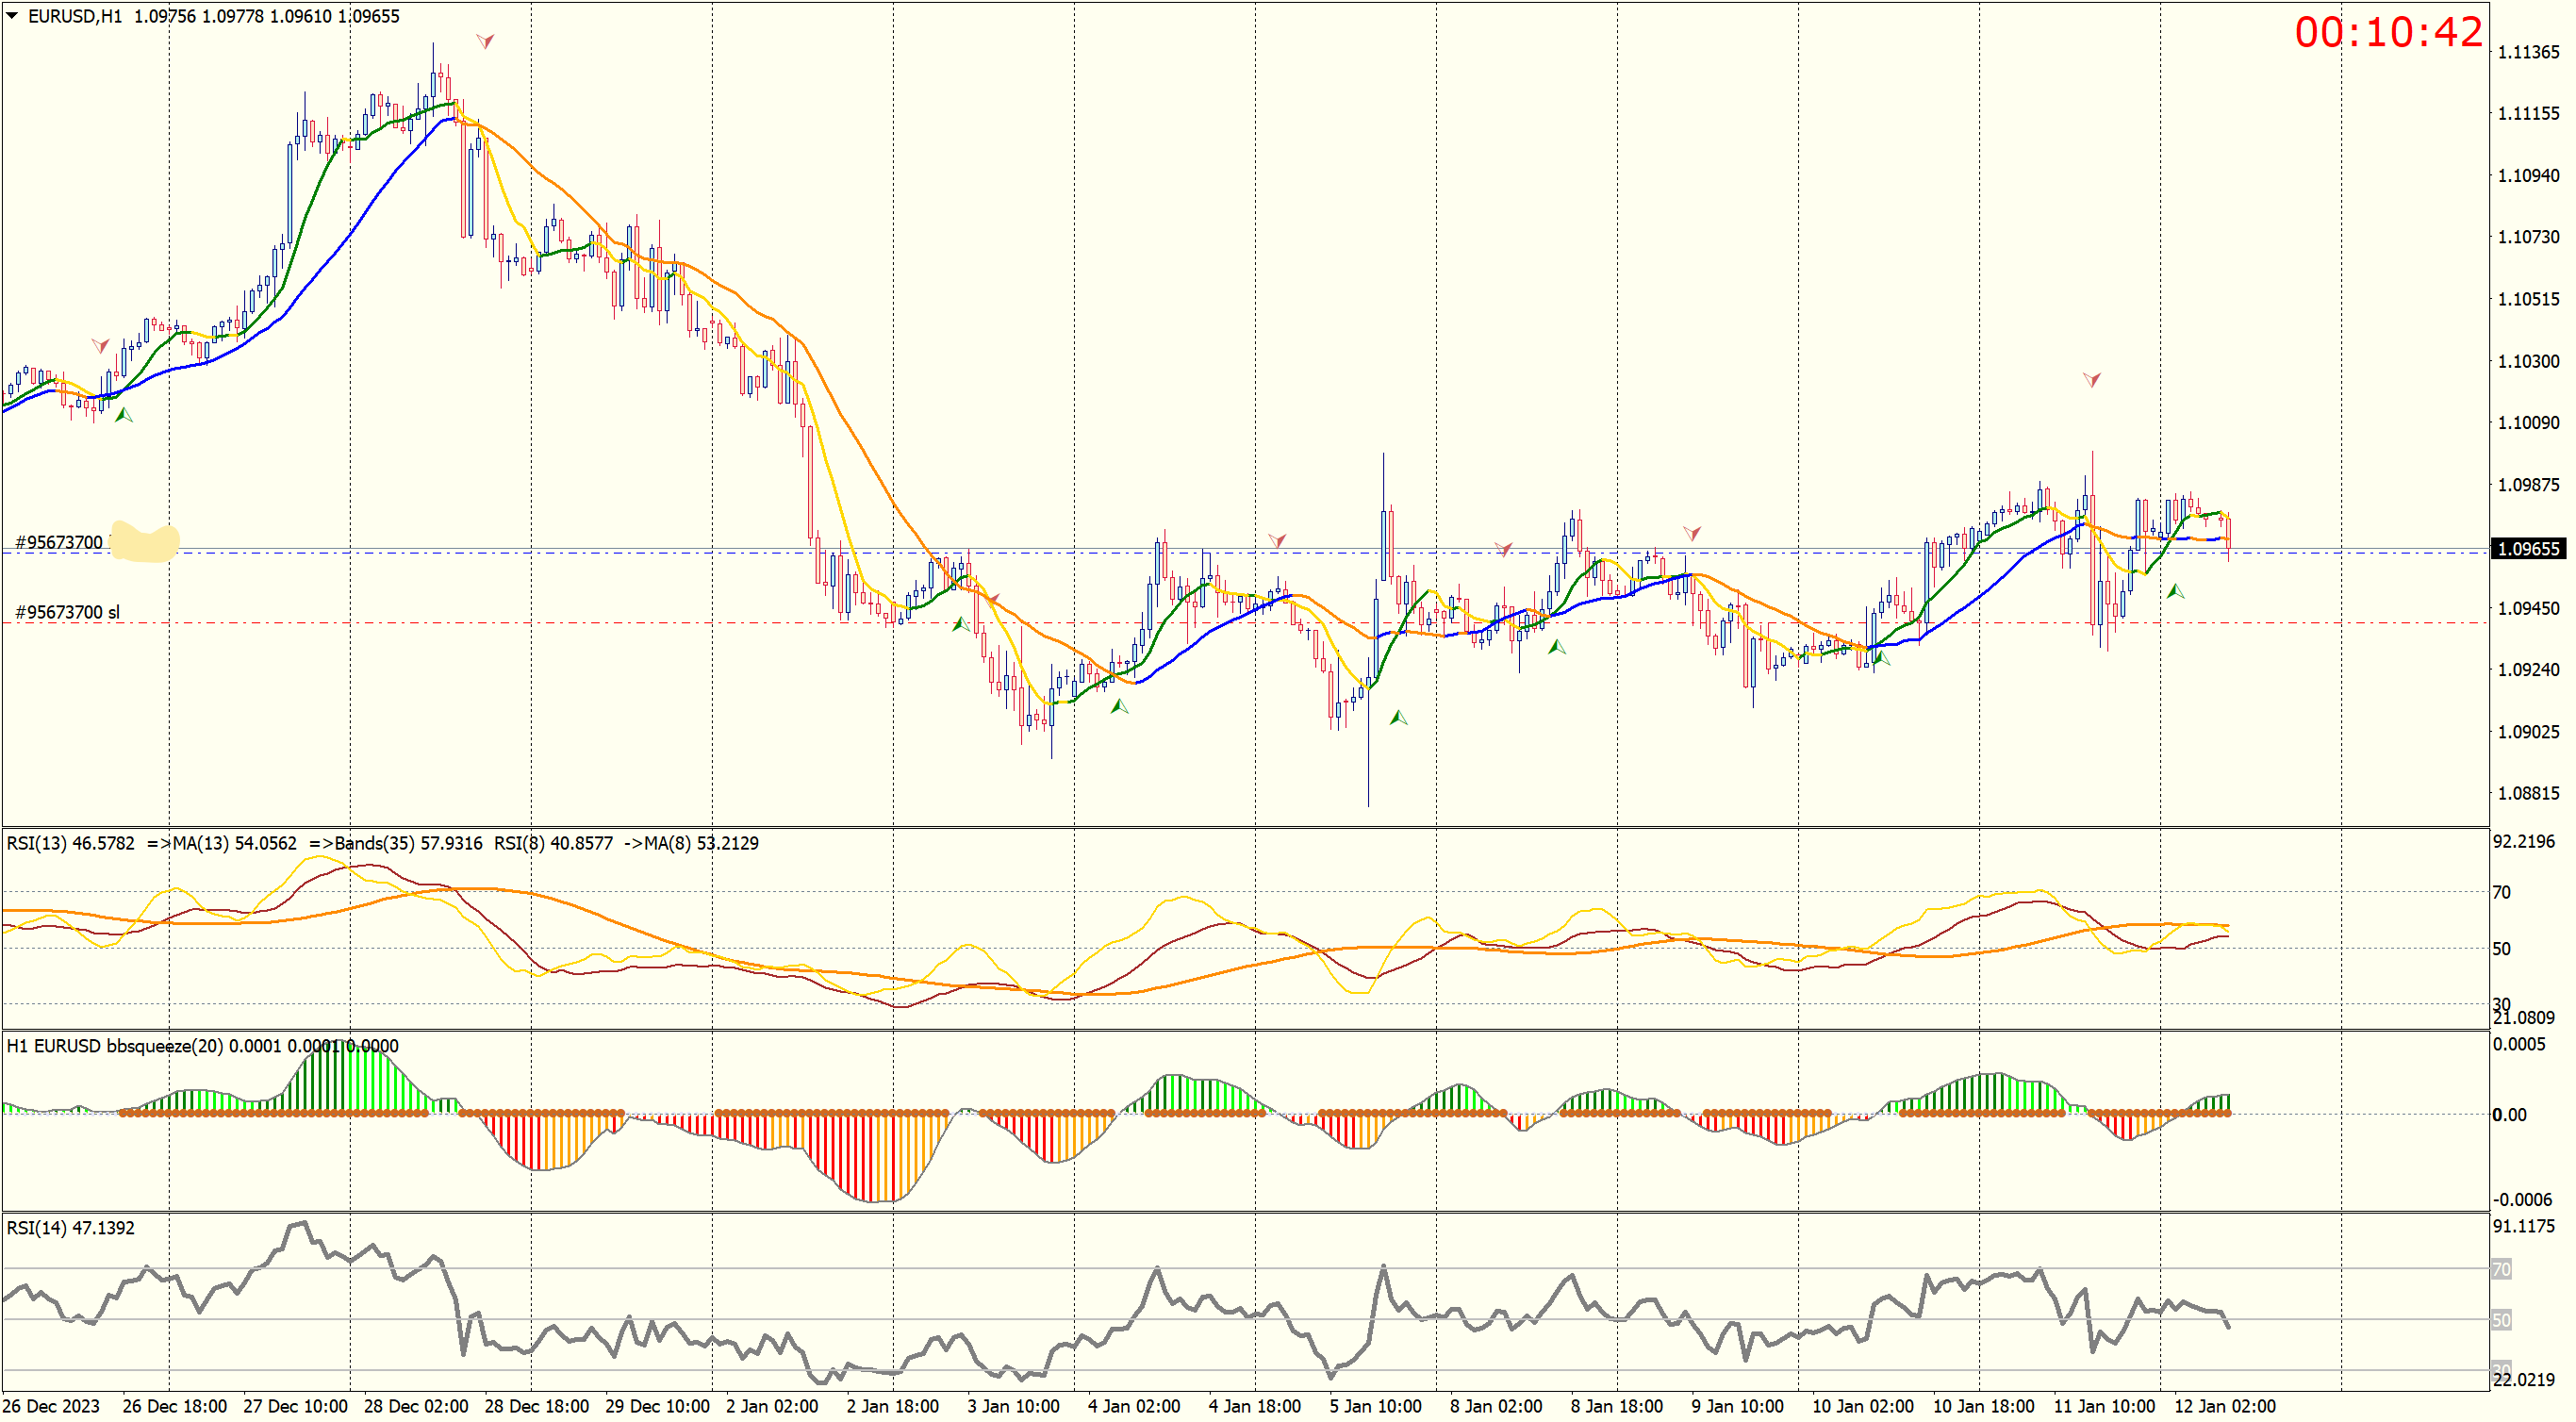Click the green buy arrow below the 26 Dec lows
Viewport: 2576px width, 1422px height.
click(123, 414)
